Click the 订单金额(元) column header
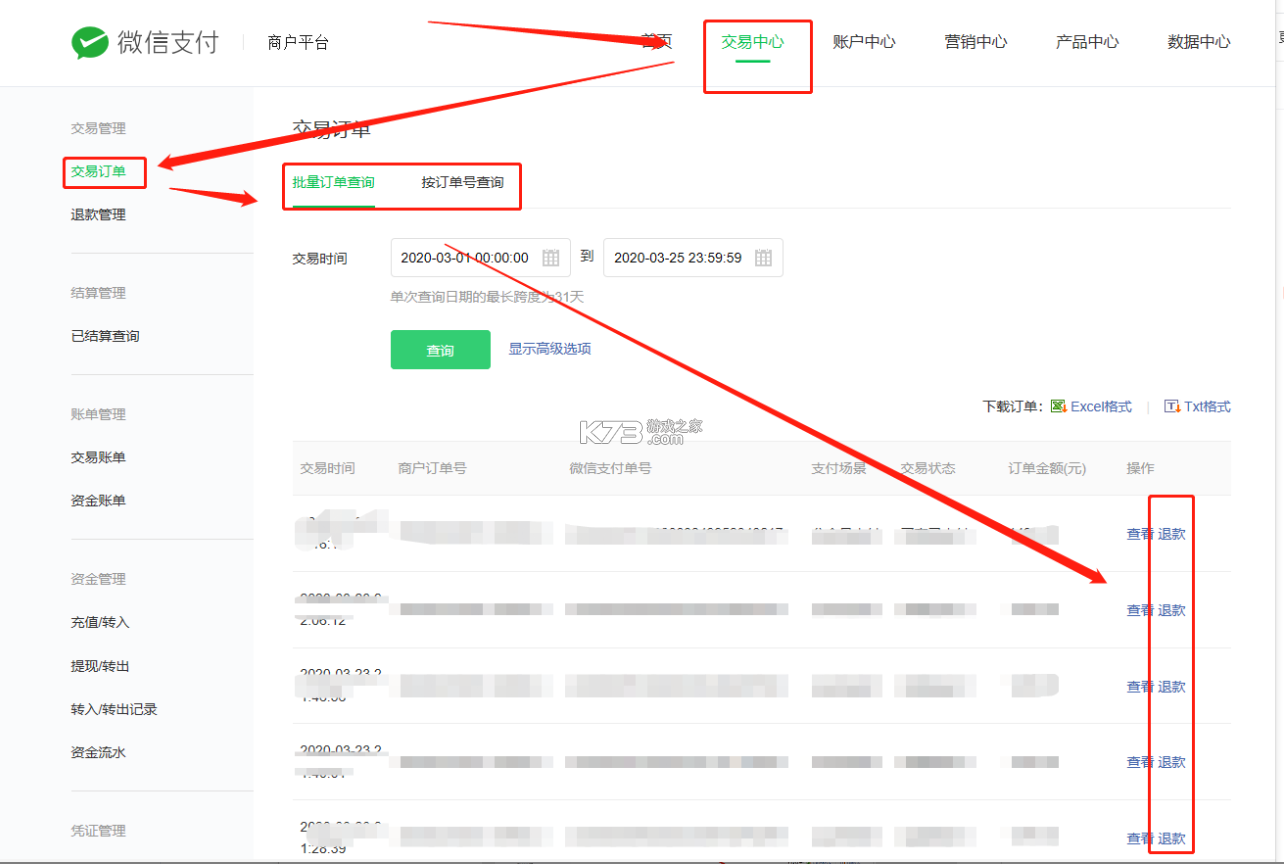The image size is (1284, 864). pos(1047,468)
